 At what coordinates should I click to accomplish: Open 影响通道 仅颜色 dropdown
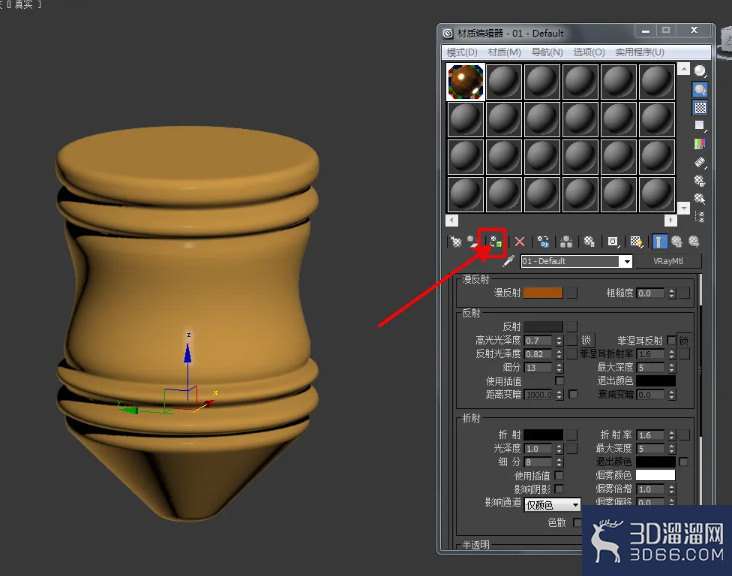(x=552, y=505)
